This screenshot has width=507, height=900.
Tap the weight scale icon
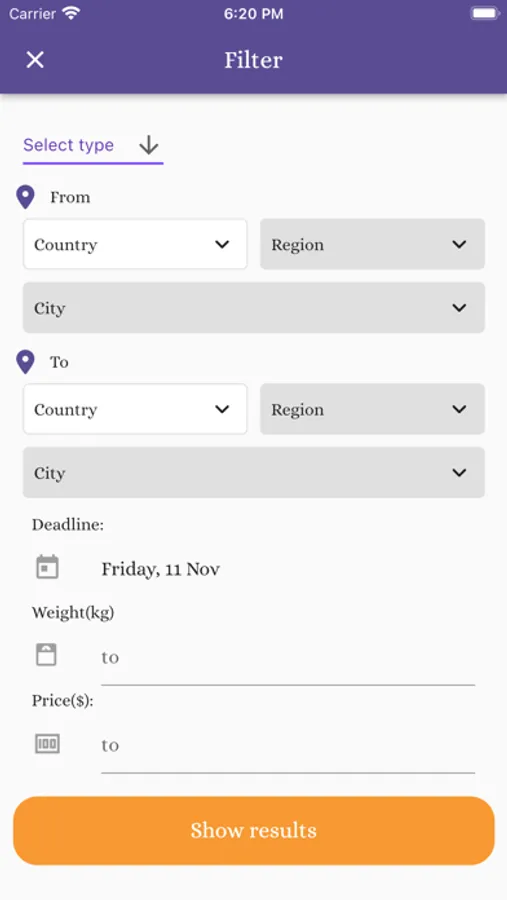(x=47, y=655)
